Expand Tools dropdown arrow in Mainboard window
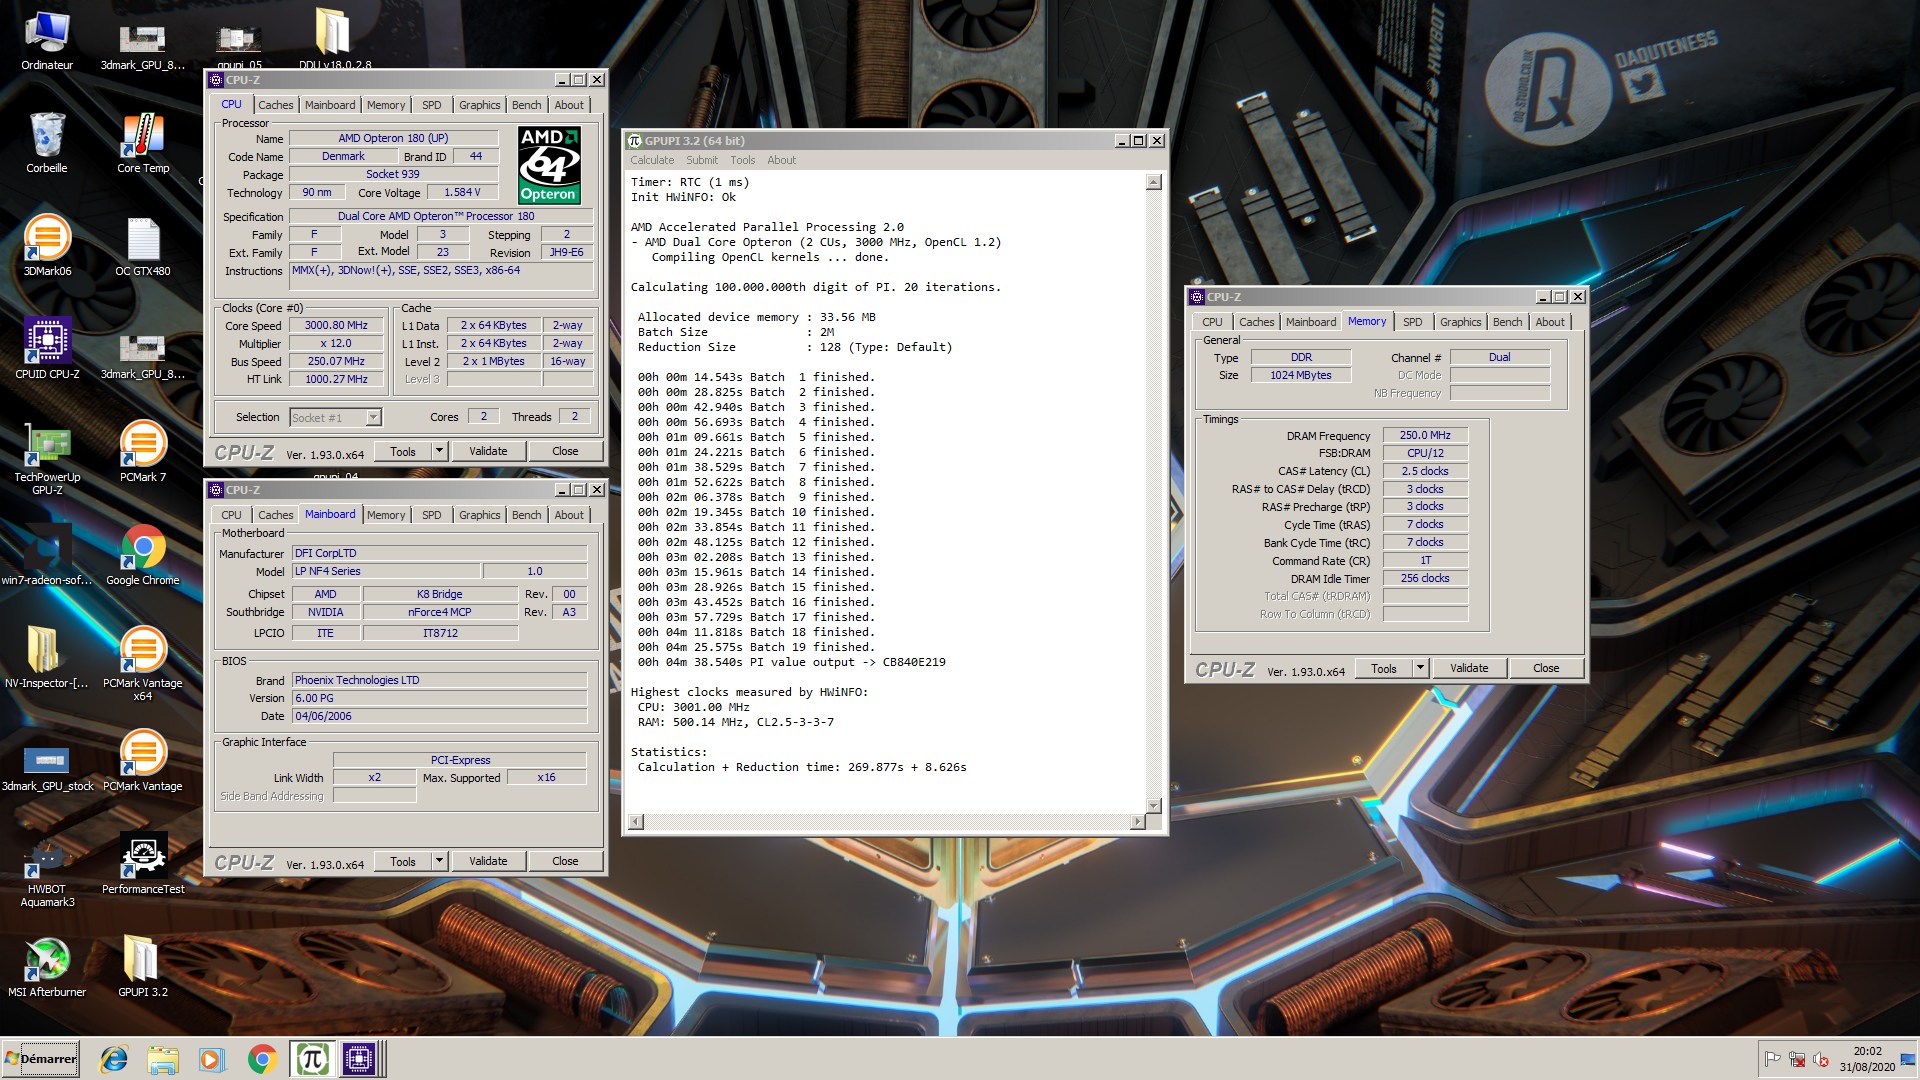This screenshot has width=1920, height=1080. [438, 861]
